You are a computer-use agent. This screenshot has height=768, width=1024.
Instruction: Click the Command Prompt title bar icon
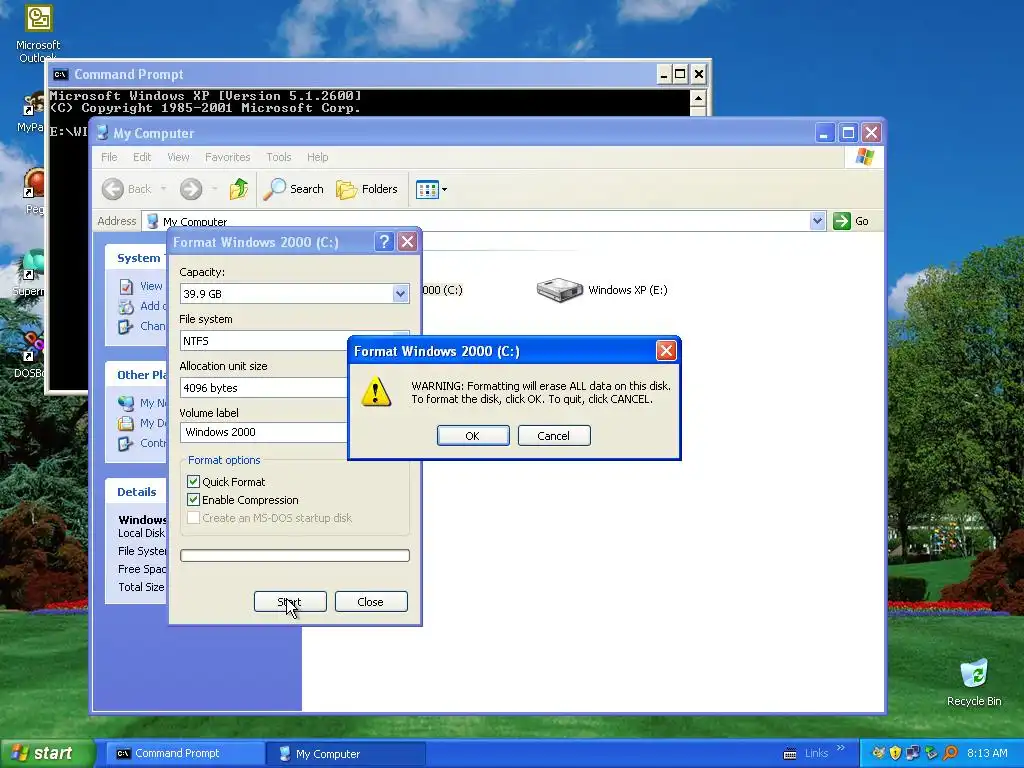pyautogui.click(x=61, y=74)
